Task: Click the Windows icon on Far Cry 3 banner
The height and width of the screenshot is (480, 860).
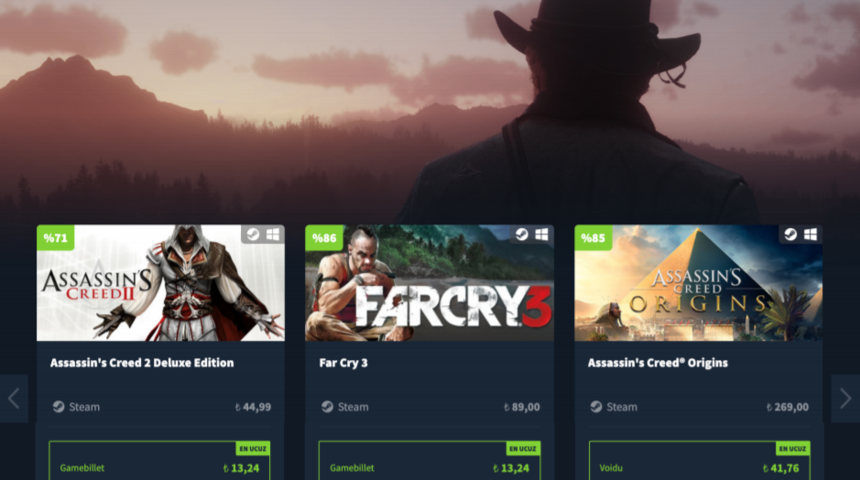Action: pos(541,235)
